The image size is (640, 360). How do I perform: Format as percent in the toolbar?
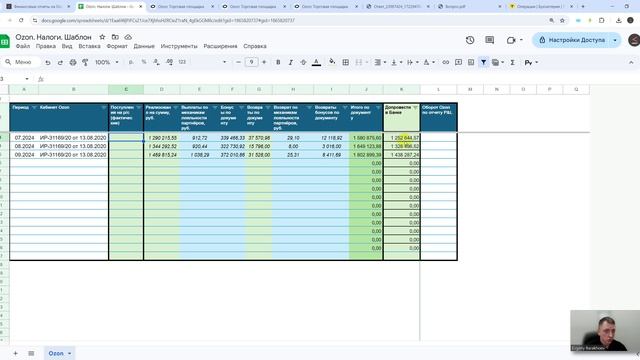144,62
